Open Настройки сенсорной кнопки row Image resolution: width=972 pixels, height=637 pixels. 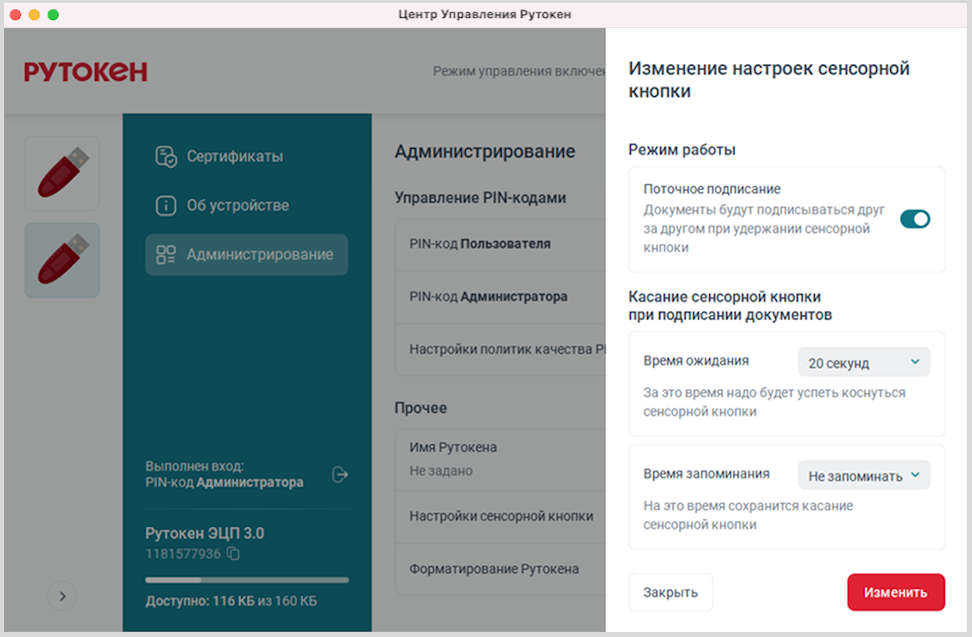tap(501, 516)
